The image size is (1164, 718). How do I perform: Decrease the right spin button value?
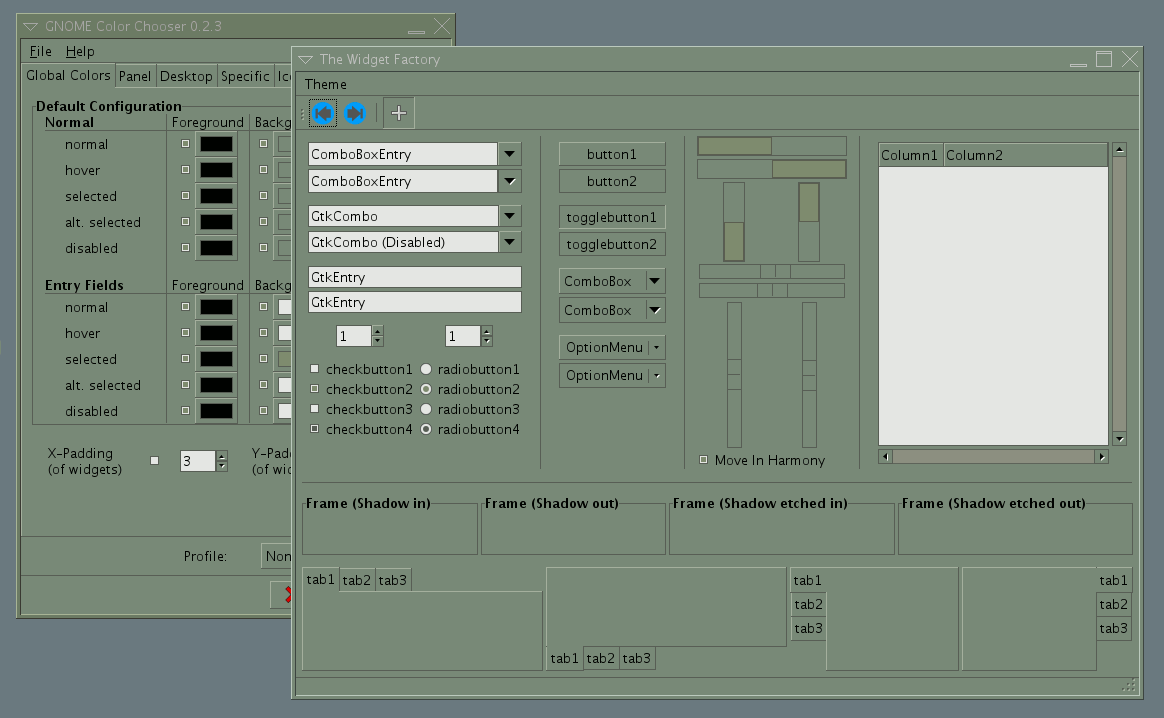[x=487, y=341]
